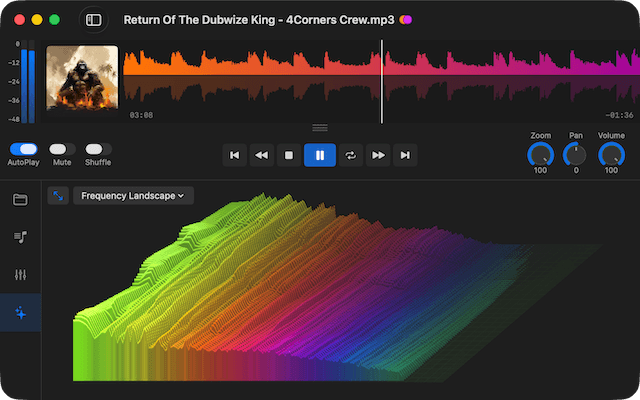Click the elapsed time 03:08
Image resolution: width=640 pixels, height=400 pixels.
[x=141, y=115]
